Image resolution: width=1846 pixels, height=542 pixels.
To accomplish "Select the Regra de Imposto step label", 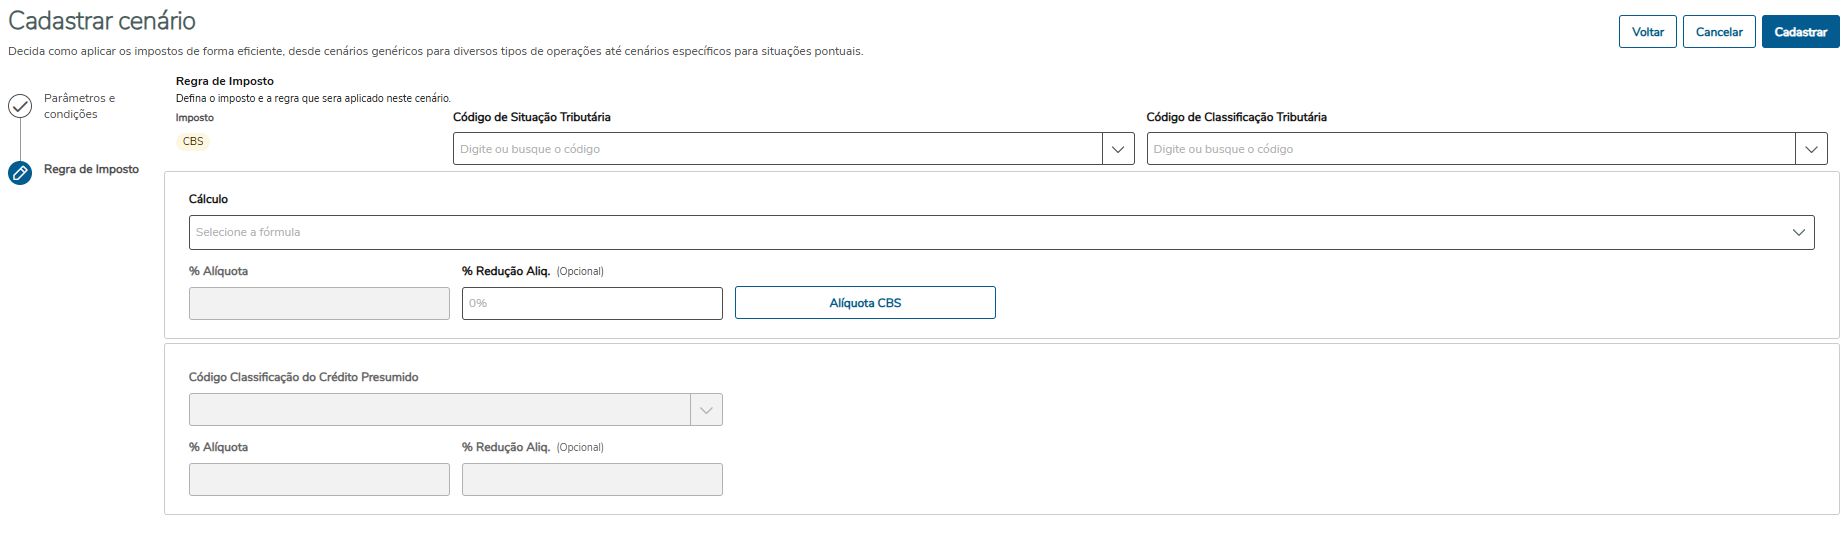I will pos(91,170).
